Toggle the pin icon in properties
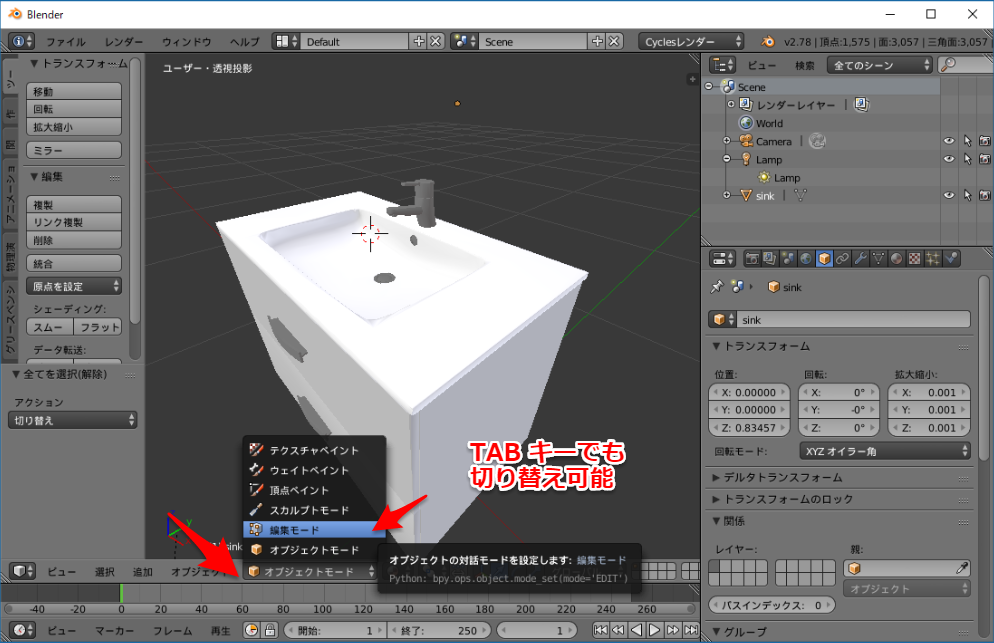Image resolution: width=994 pixels, height=643 pixels. click(x=717, y=287)
